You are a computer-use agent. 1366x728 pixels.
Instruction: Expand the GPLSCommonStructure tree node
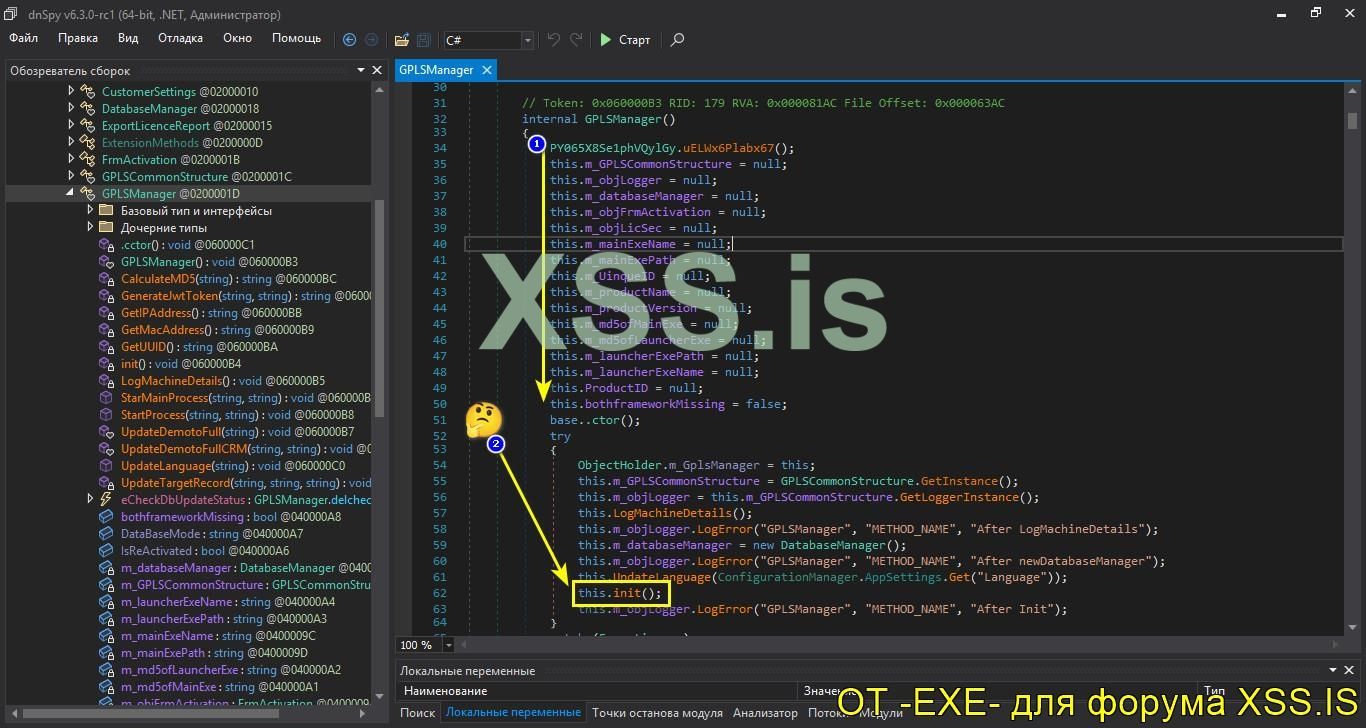(x=71, y=177)
